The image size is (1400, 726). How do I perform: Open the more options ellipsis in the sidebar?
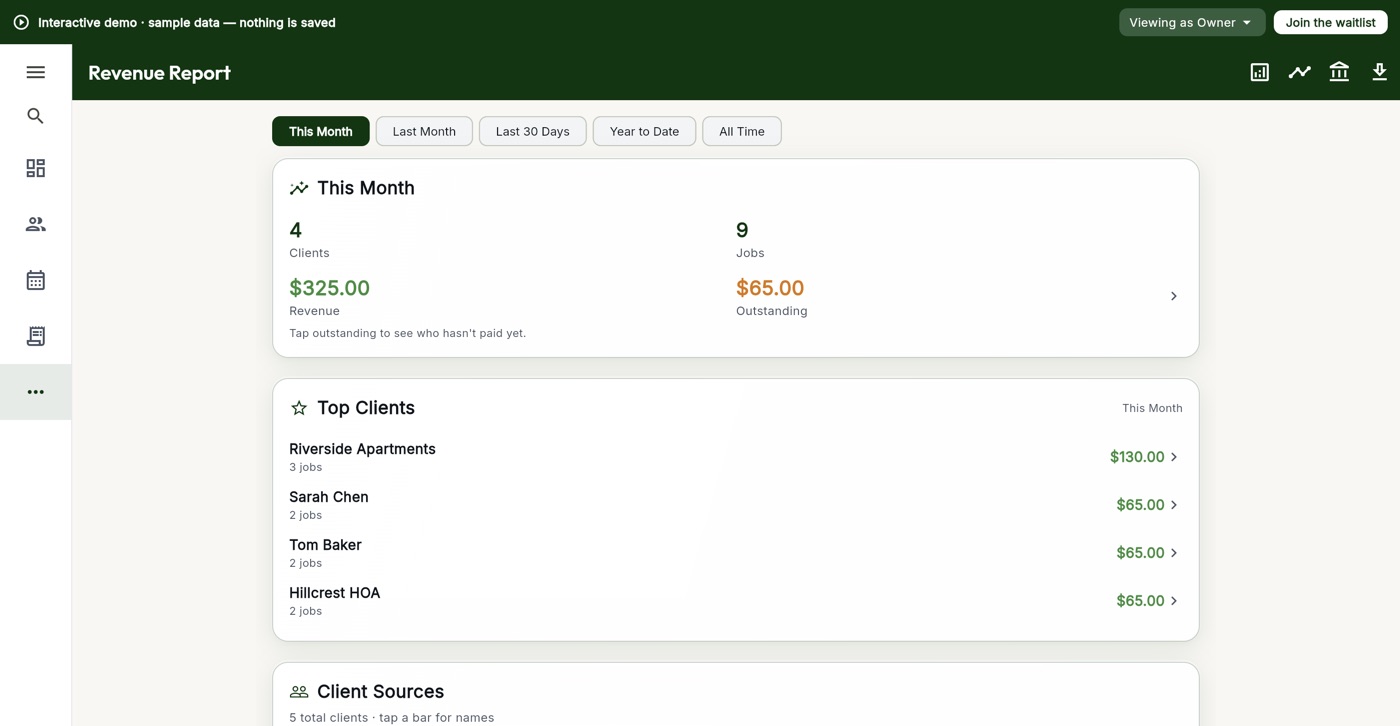(x=35, y=392)
